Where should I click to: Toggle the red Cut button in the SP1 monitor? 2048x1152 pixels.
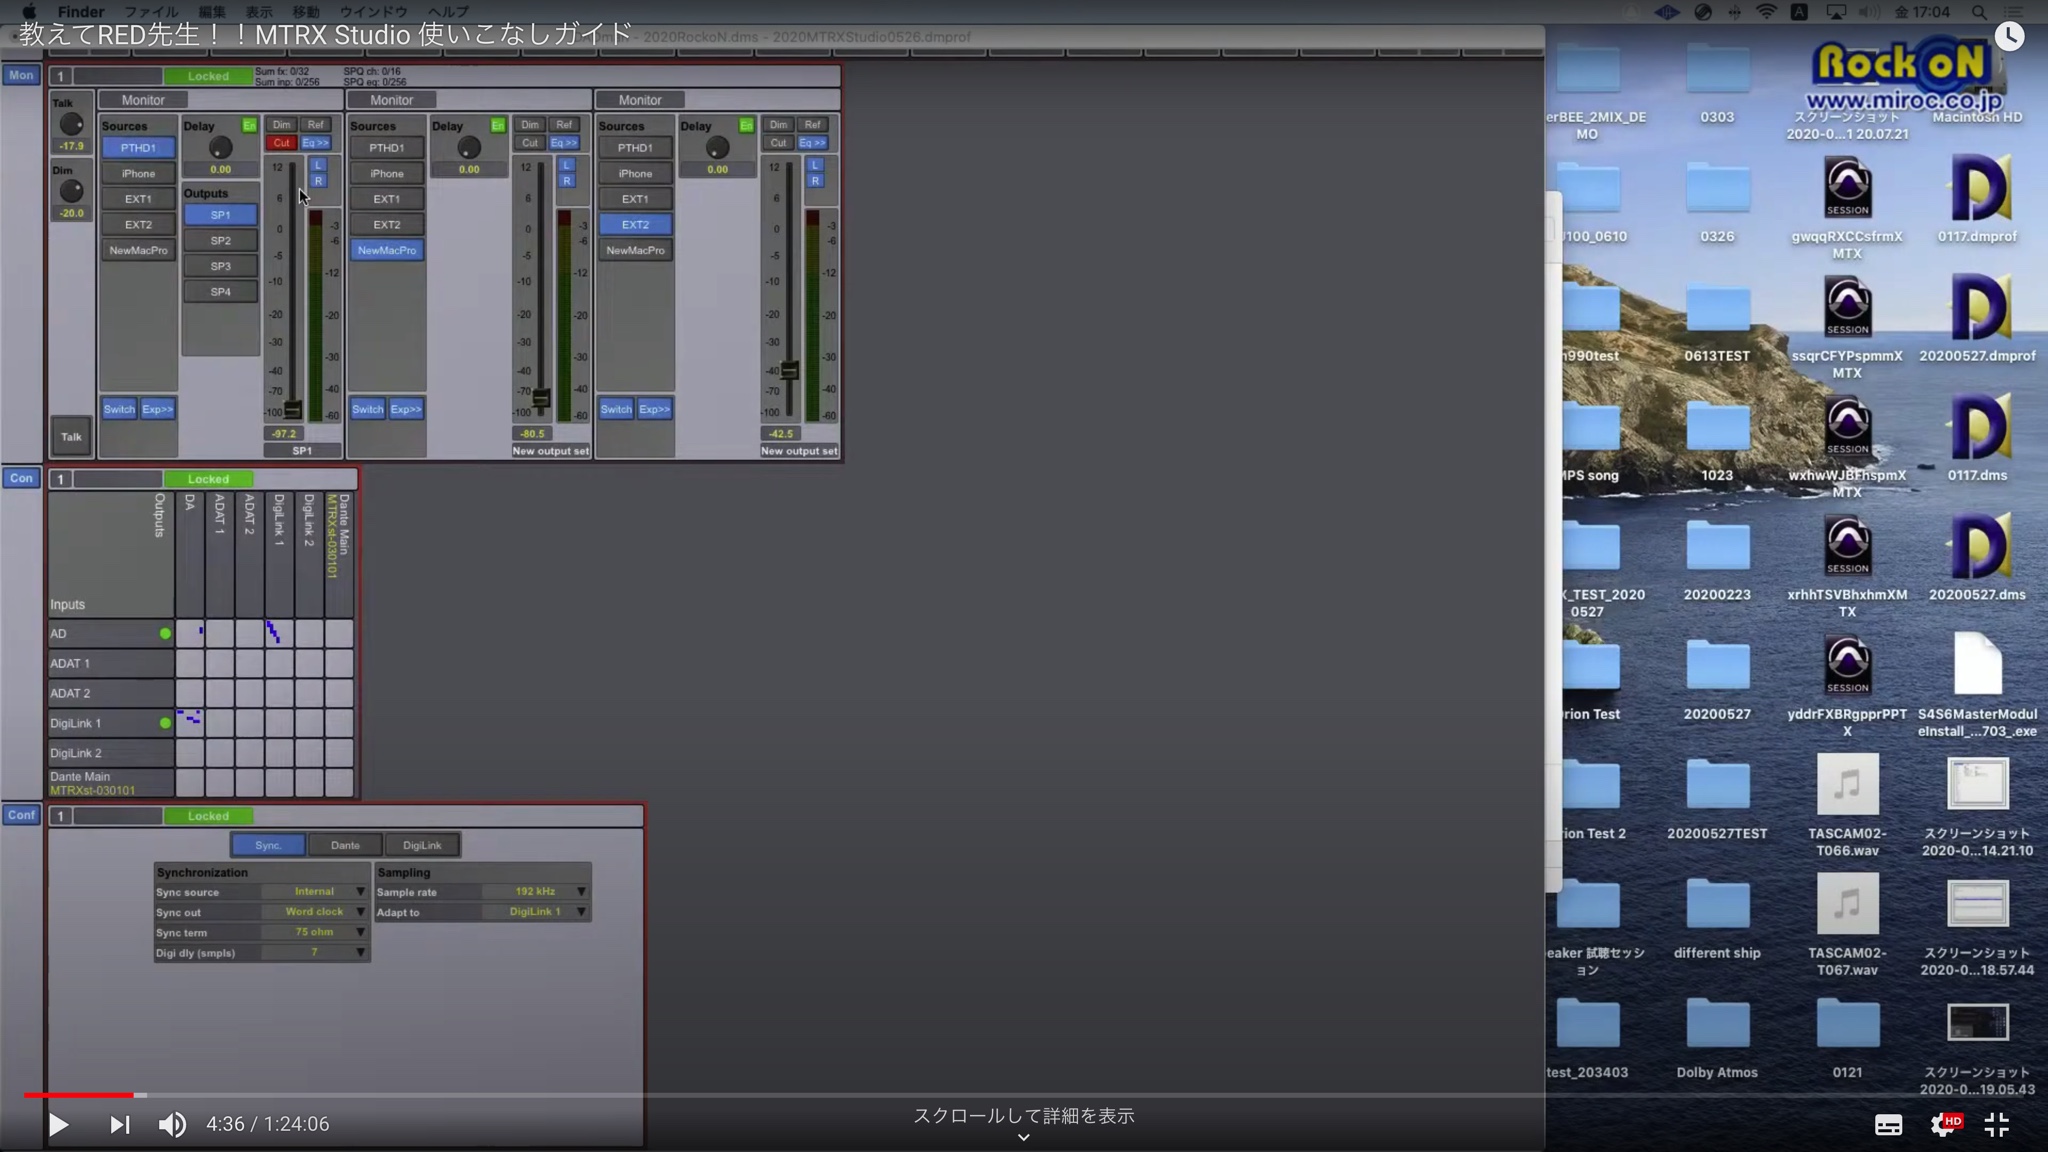pyautogui.click(x=281, y=143)
